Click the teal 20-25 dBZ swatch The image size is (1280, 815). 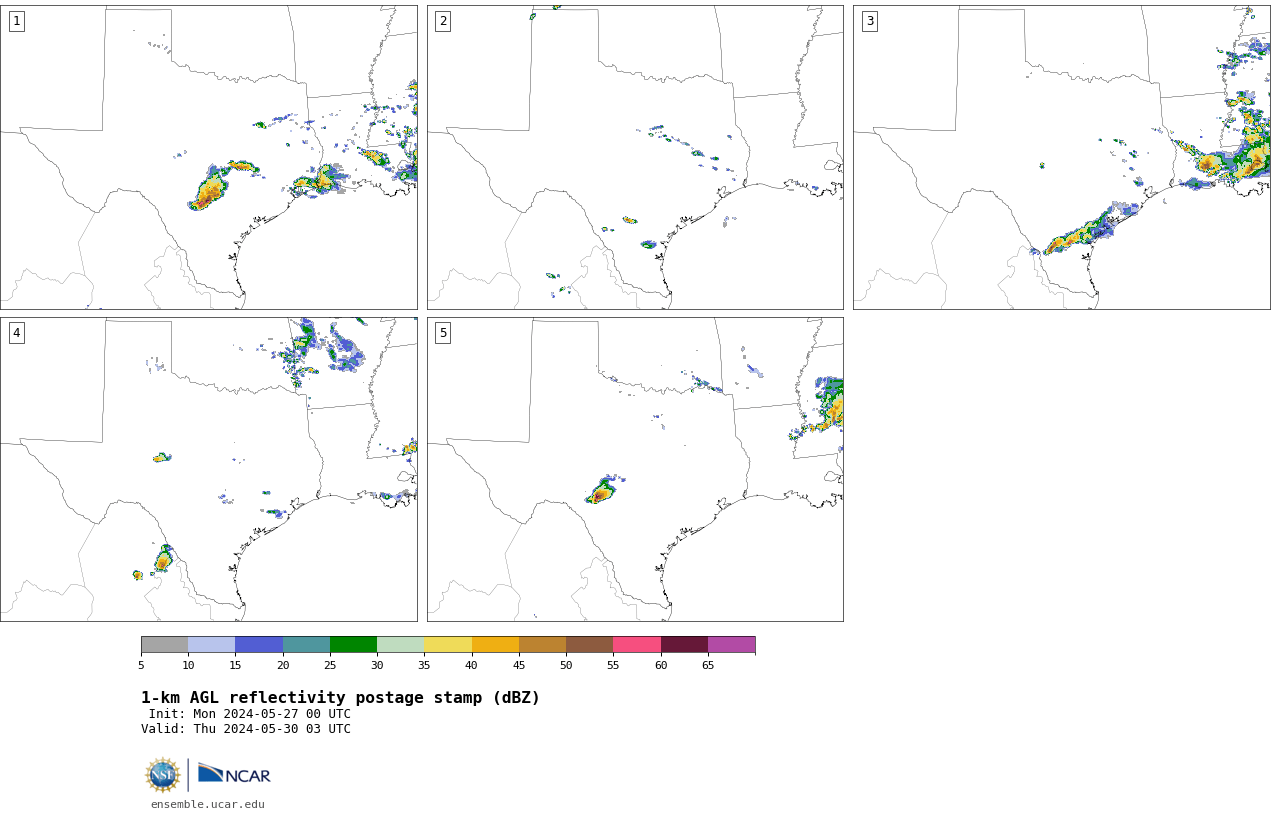(x=306, y=644)
